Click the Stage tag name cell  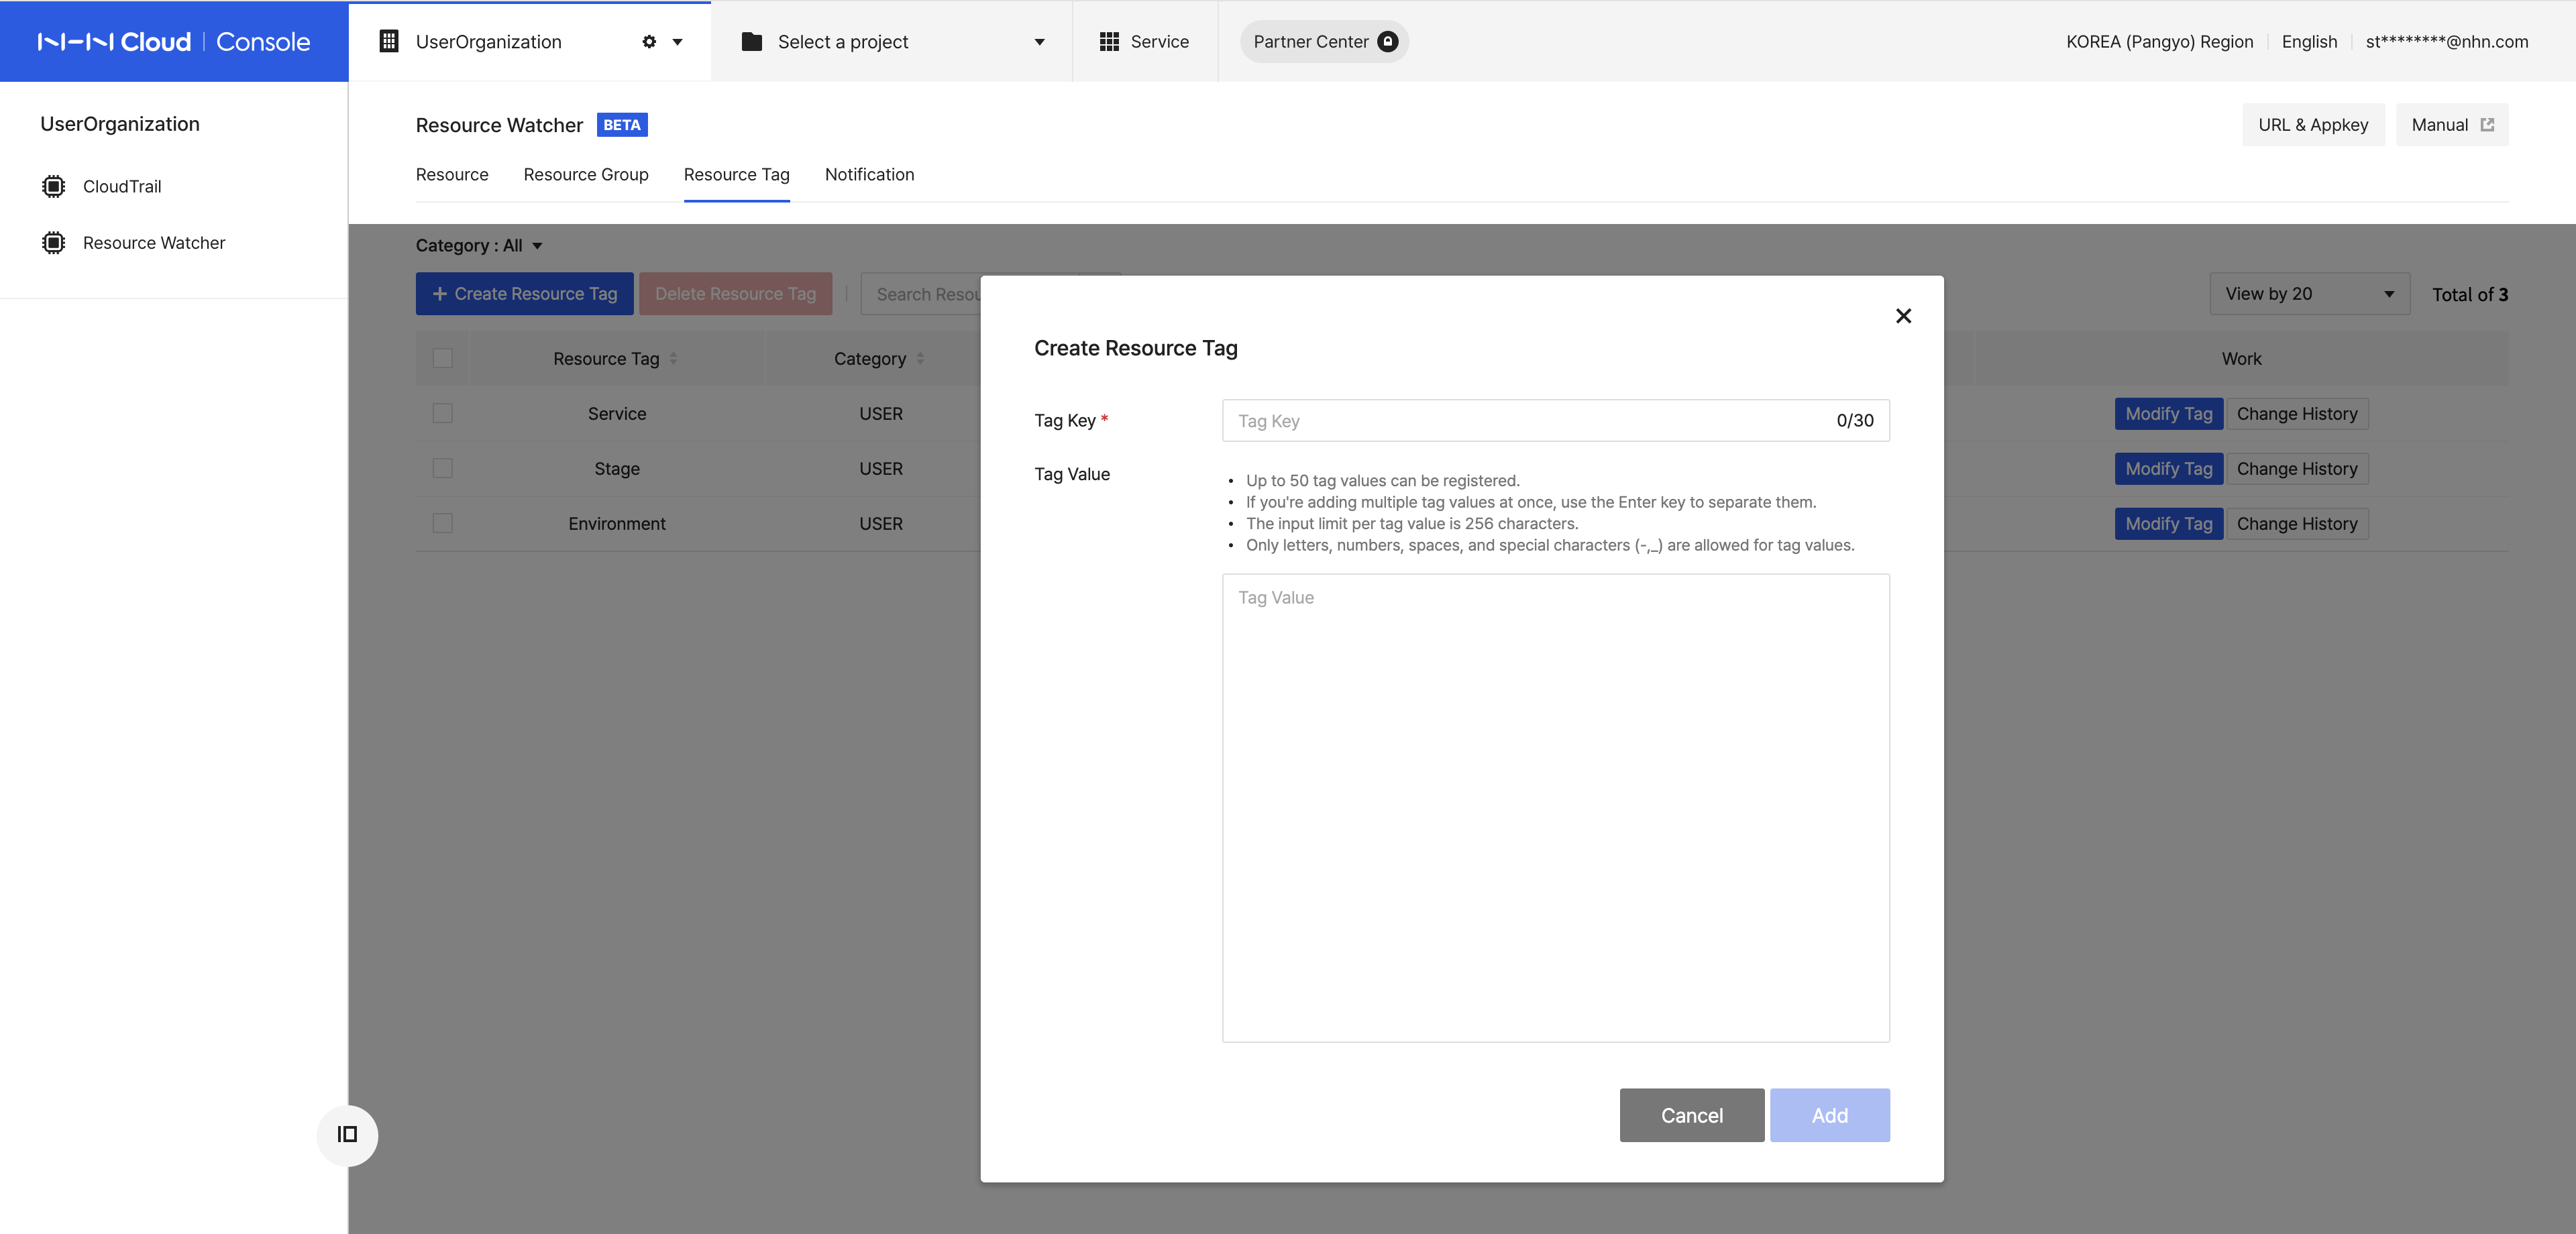tap(617, 469)
